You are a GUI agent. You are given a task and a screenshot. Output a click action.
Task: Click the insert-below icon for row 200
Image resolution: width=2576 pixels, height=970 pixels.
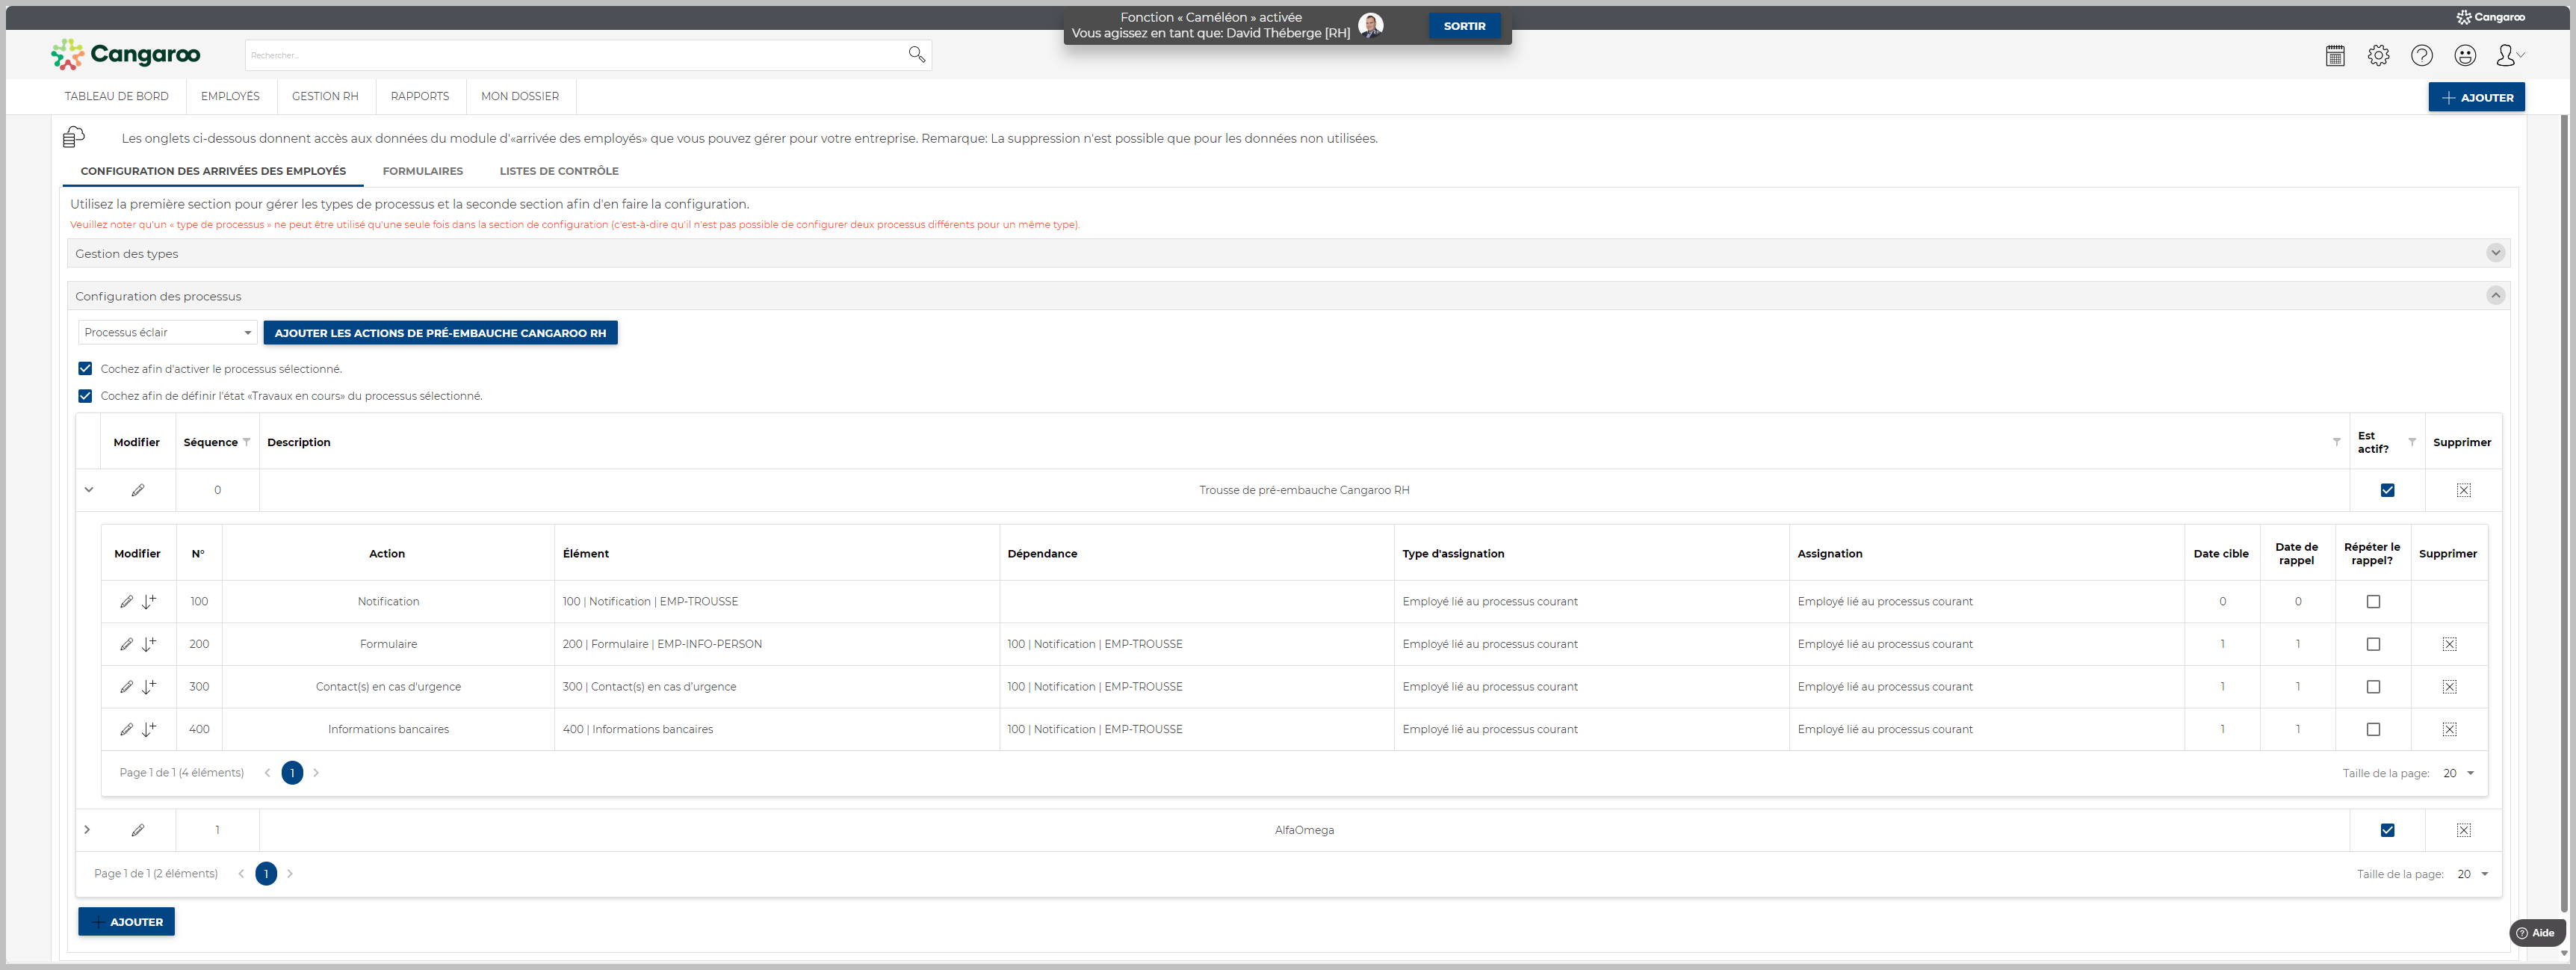[x=149, y=644]
